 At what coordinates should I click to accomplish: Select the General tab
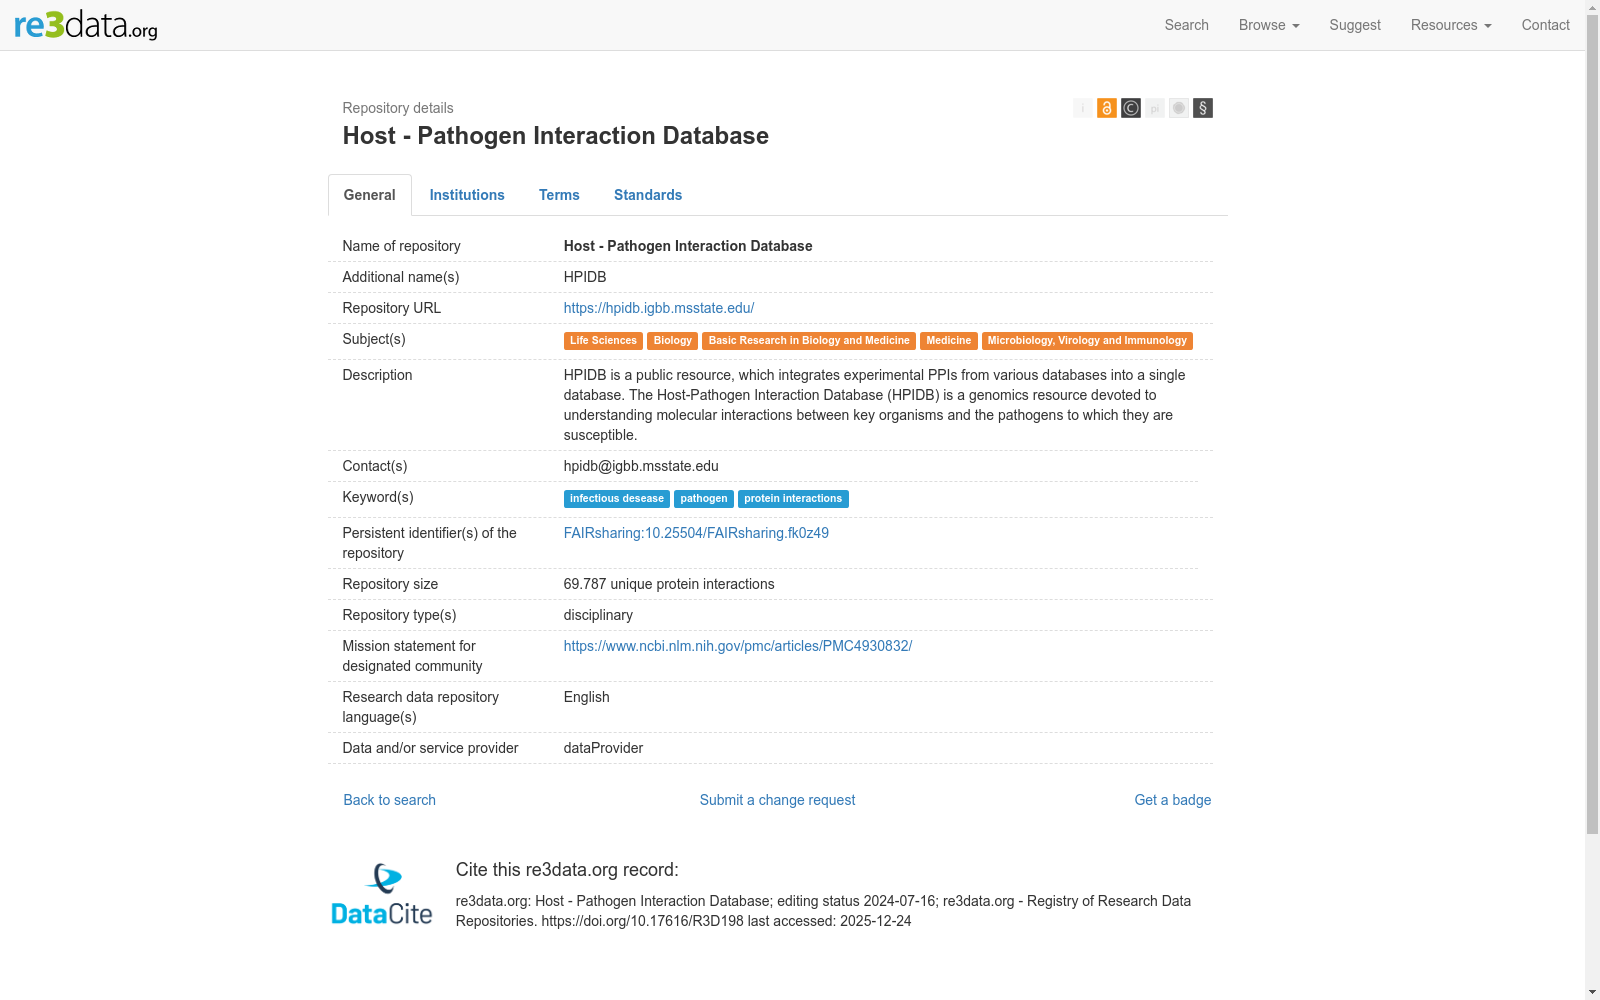pos(370,195)
